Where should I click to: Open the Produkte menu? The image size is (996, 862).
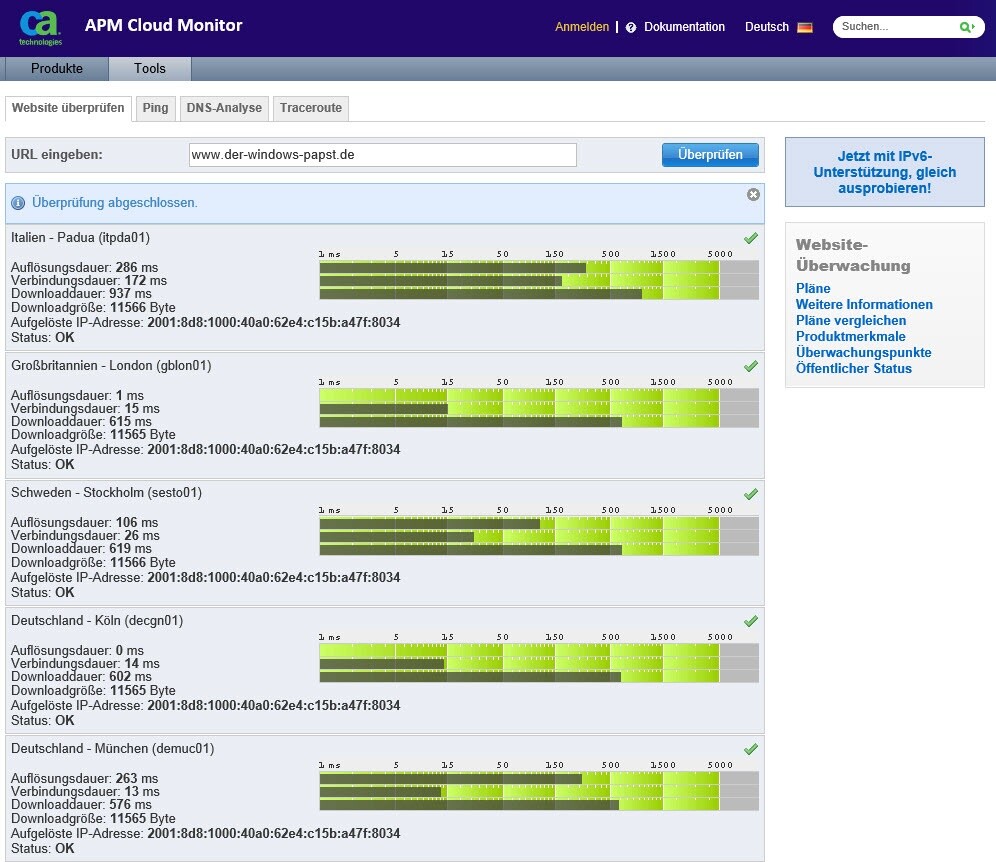point(57,69)
